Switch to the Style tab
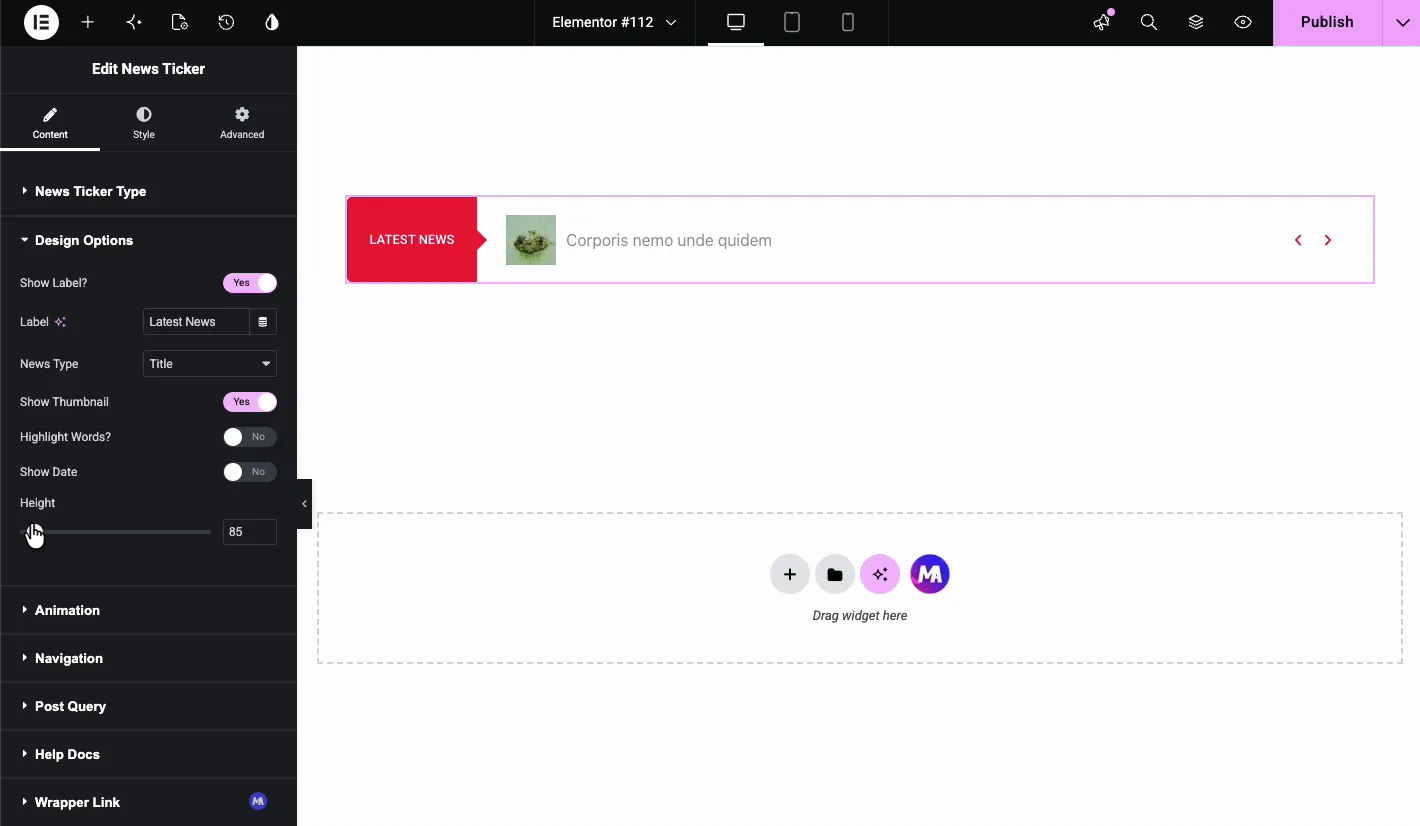The height and width of the screenshot is (826, 1420). [144, 123]
